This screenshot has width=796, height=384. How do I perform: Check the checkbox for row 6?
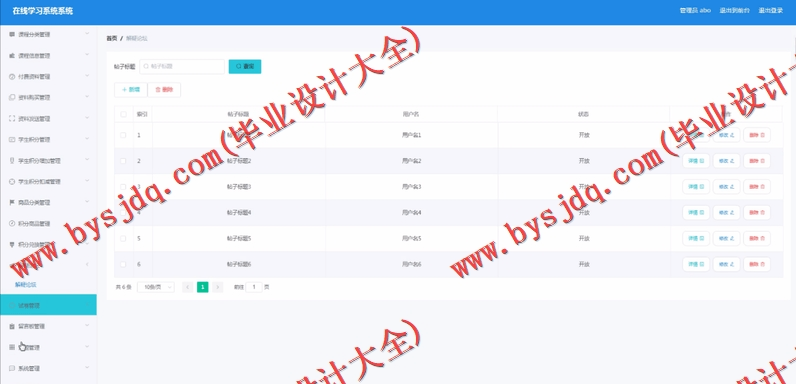[123, 264]
